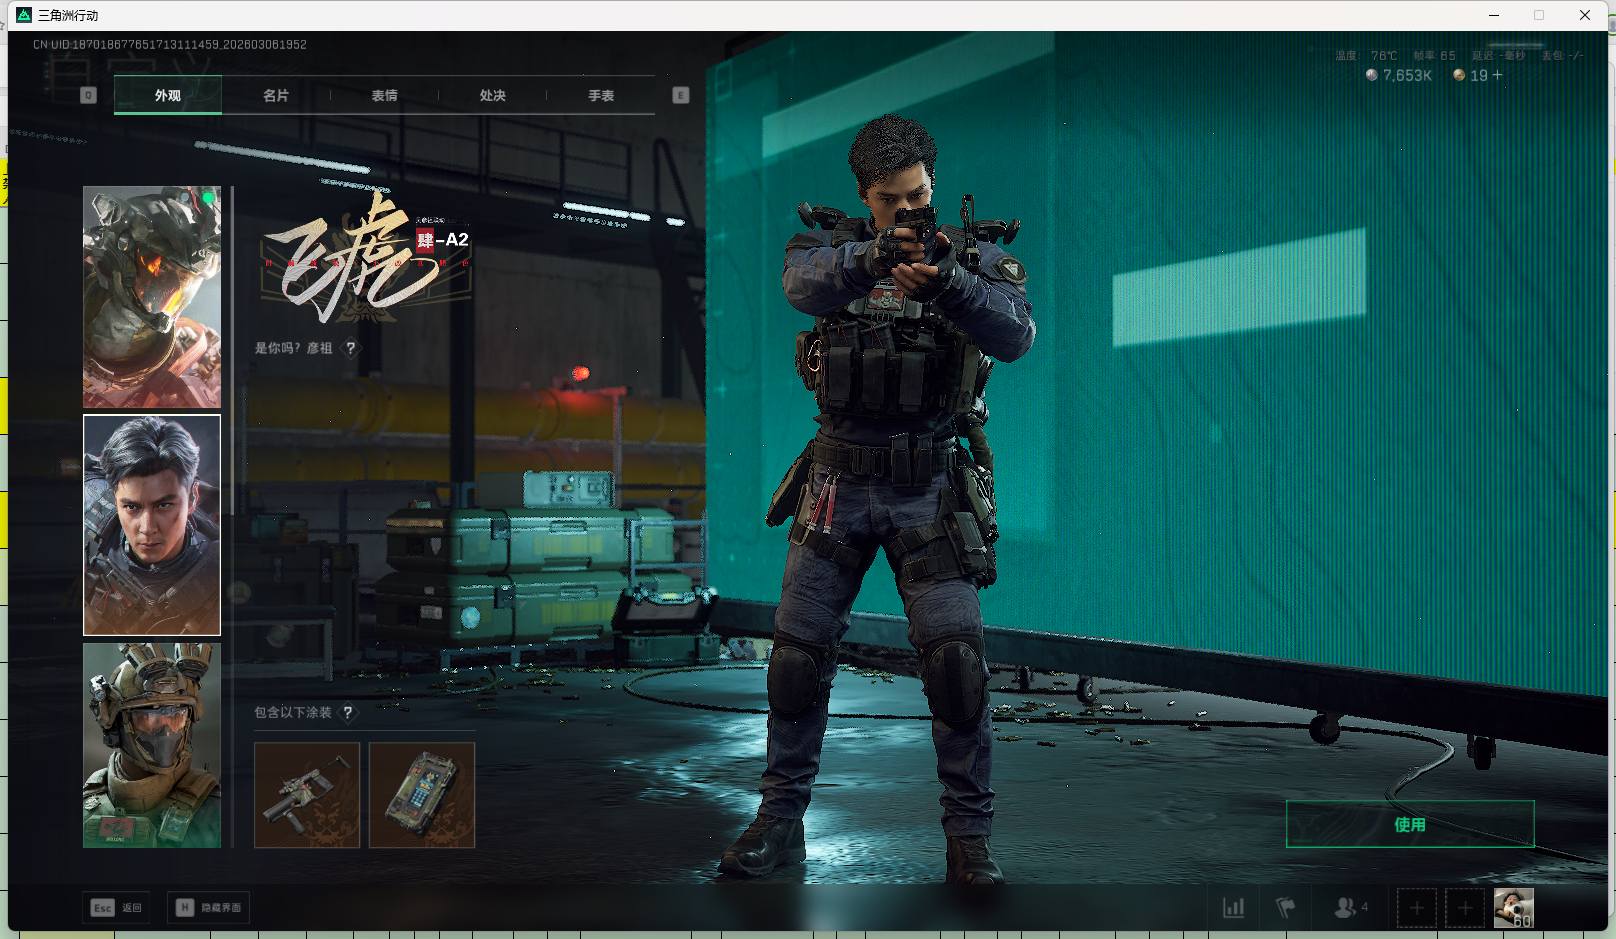The width and height of the screenshot is (1616, 939).
Task: Click the second empty squad slot plus
Action: [1465, 908]
